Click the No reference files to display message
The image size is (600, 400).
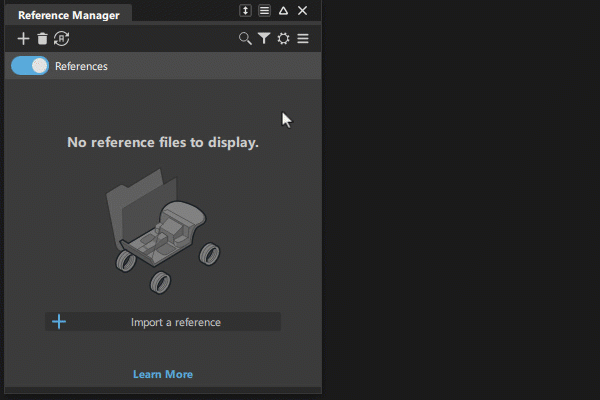pos(163,142)
